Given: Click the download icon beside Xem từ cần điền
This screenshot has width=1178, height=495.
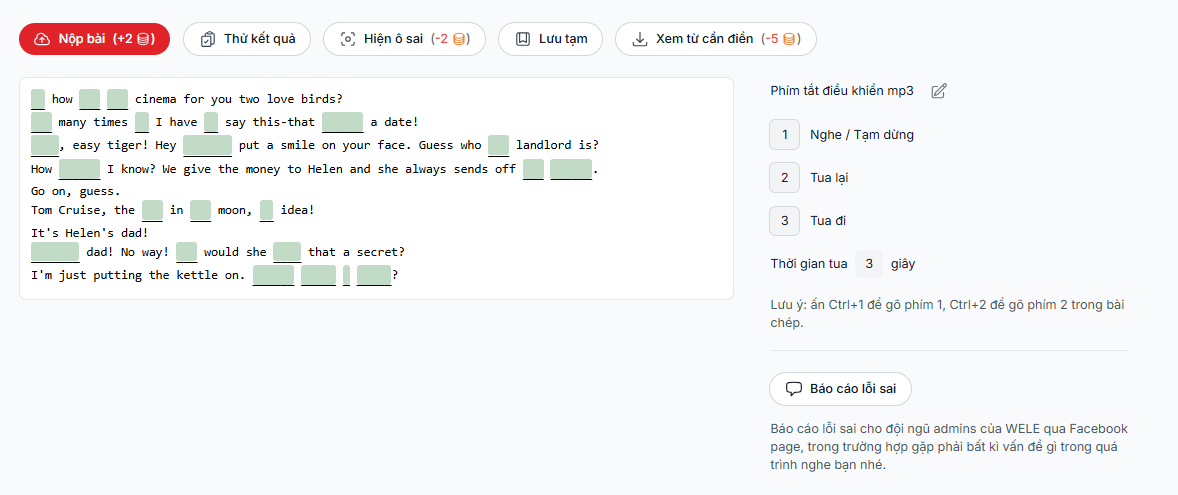Looking at the screenshot, I should point(640,39).
